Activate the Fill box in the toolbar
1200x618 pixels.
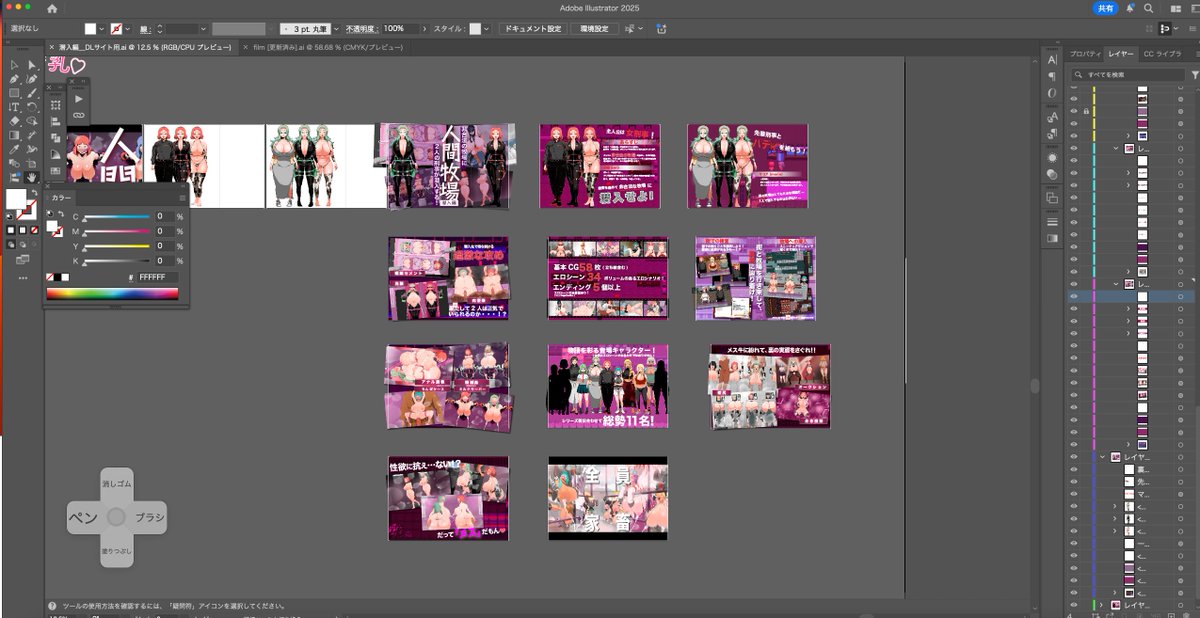16,199
